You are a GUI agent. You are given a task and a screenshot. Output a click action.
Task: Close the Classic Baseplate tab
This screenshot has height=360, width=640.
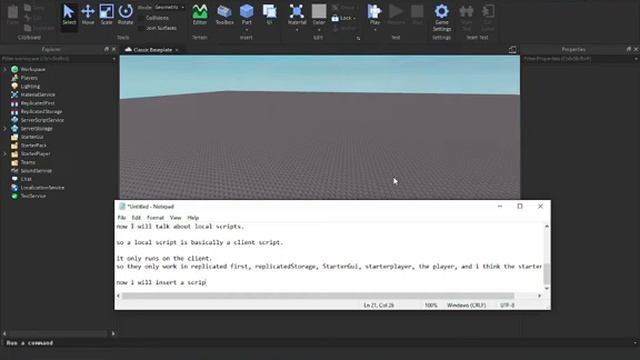(177, 50)
